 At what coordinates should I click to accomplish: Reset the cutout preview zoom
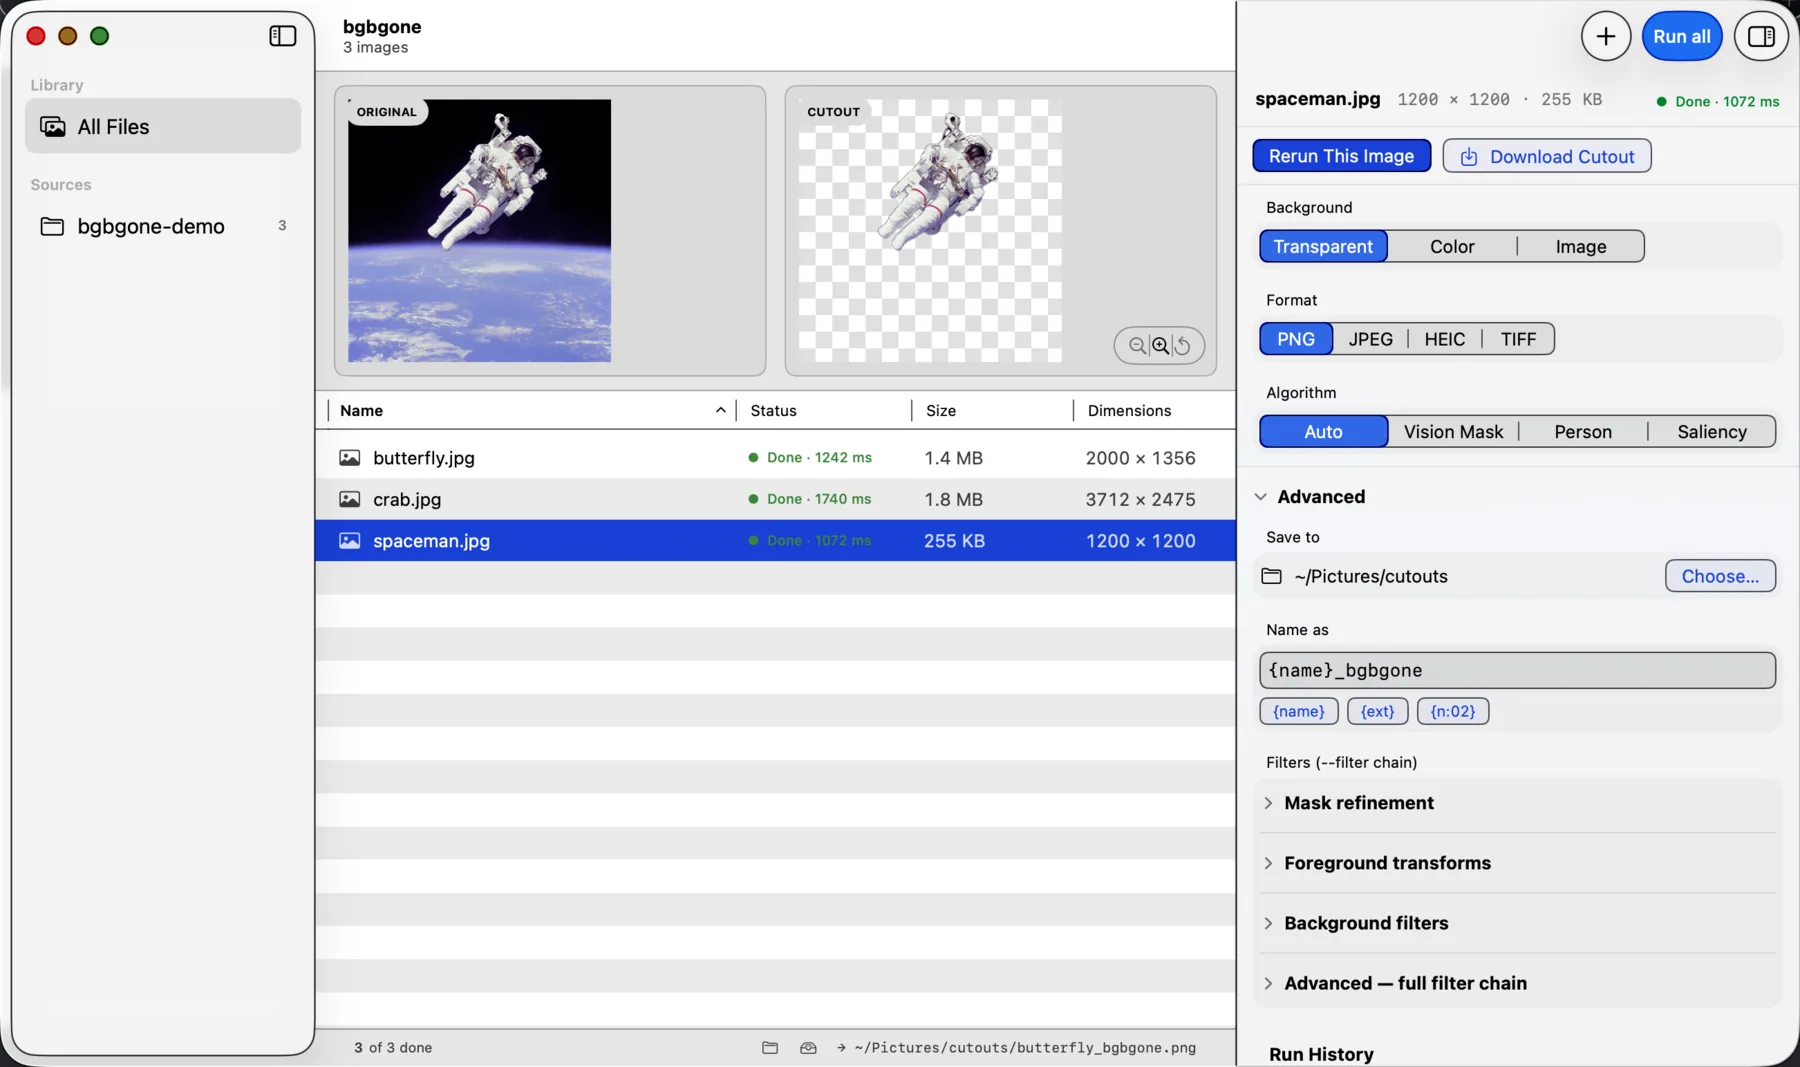(x=1183, y=346)
